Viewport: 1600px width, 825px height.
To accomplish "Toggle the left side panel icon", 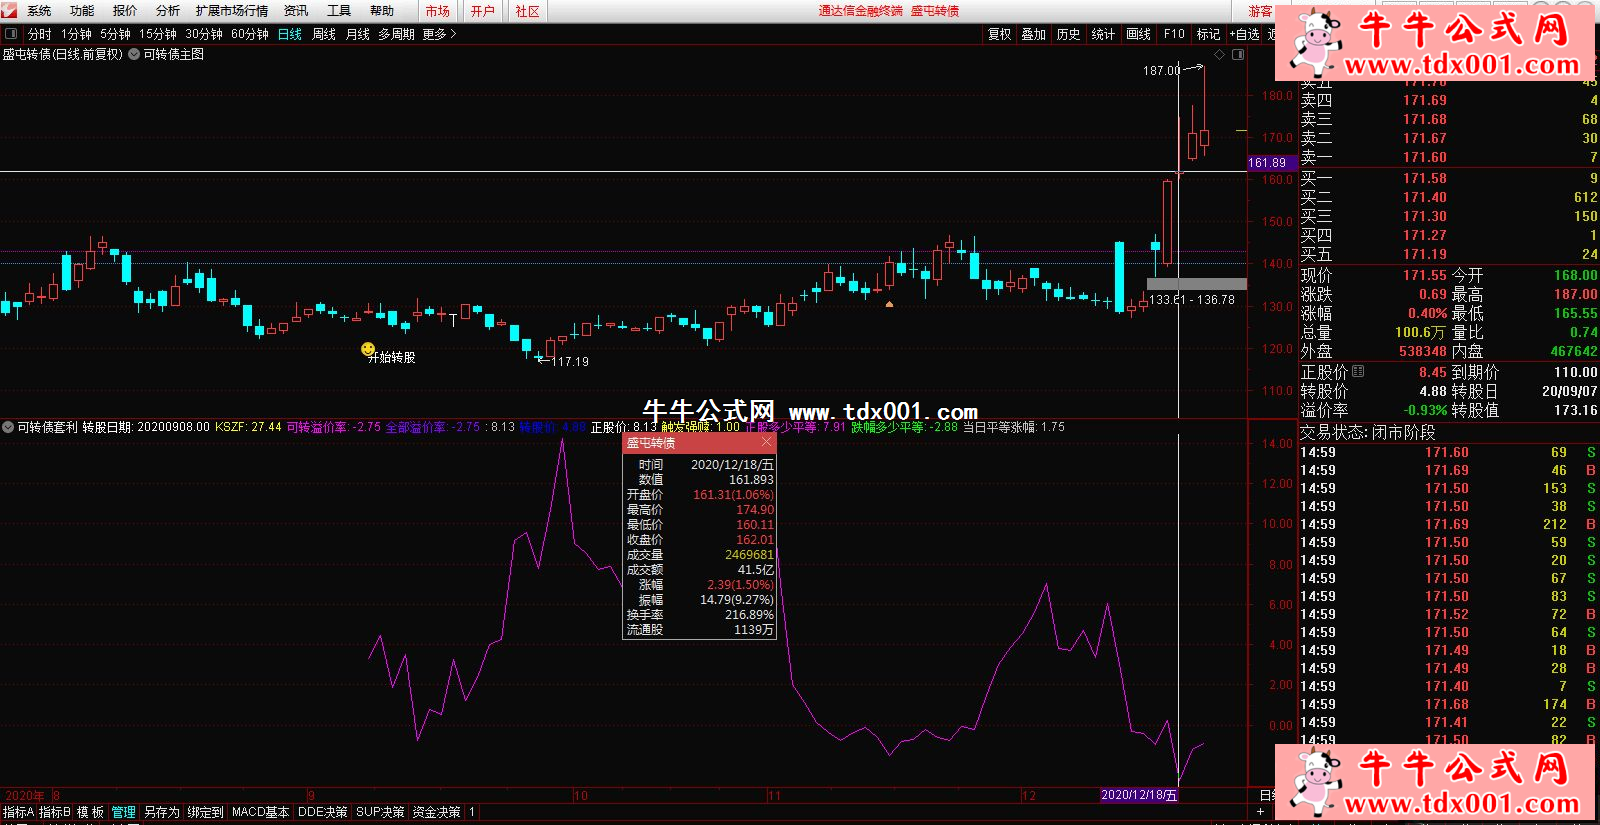I will coord(11,34).
